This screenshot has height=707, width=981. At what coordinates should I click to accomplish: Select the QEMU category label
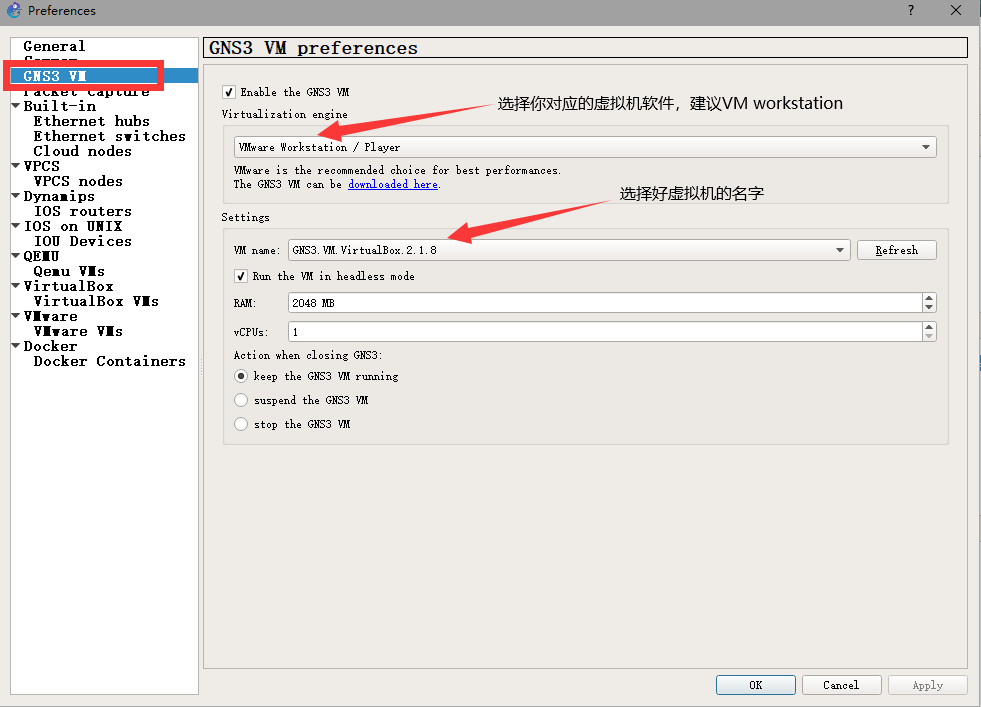tap(41, 257)
